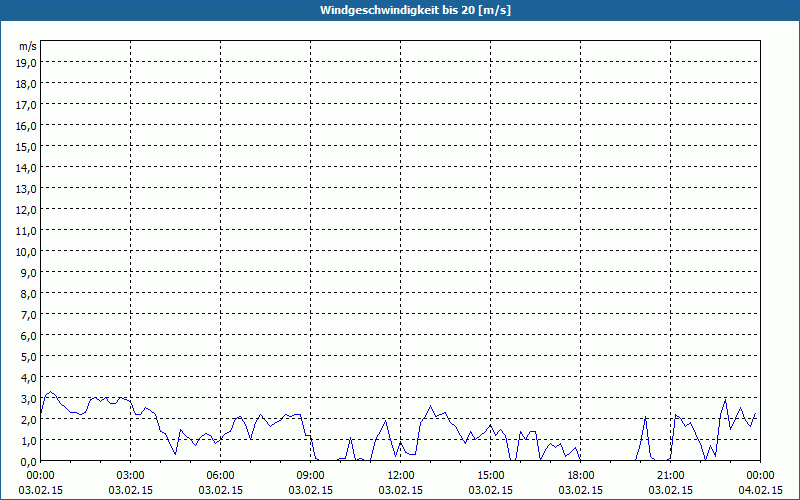Click the 03:00 time axis label
Viewport: 800px width, 500px height.
(x=131, y=476)
